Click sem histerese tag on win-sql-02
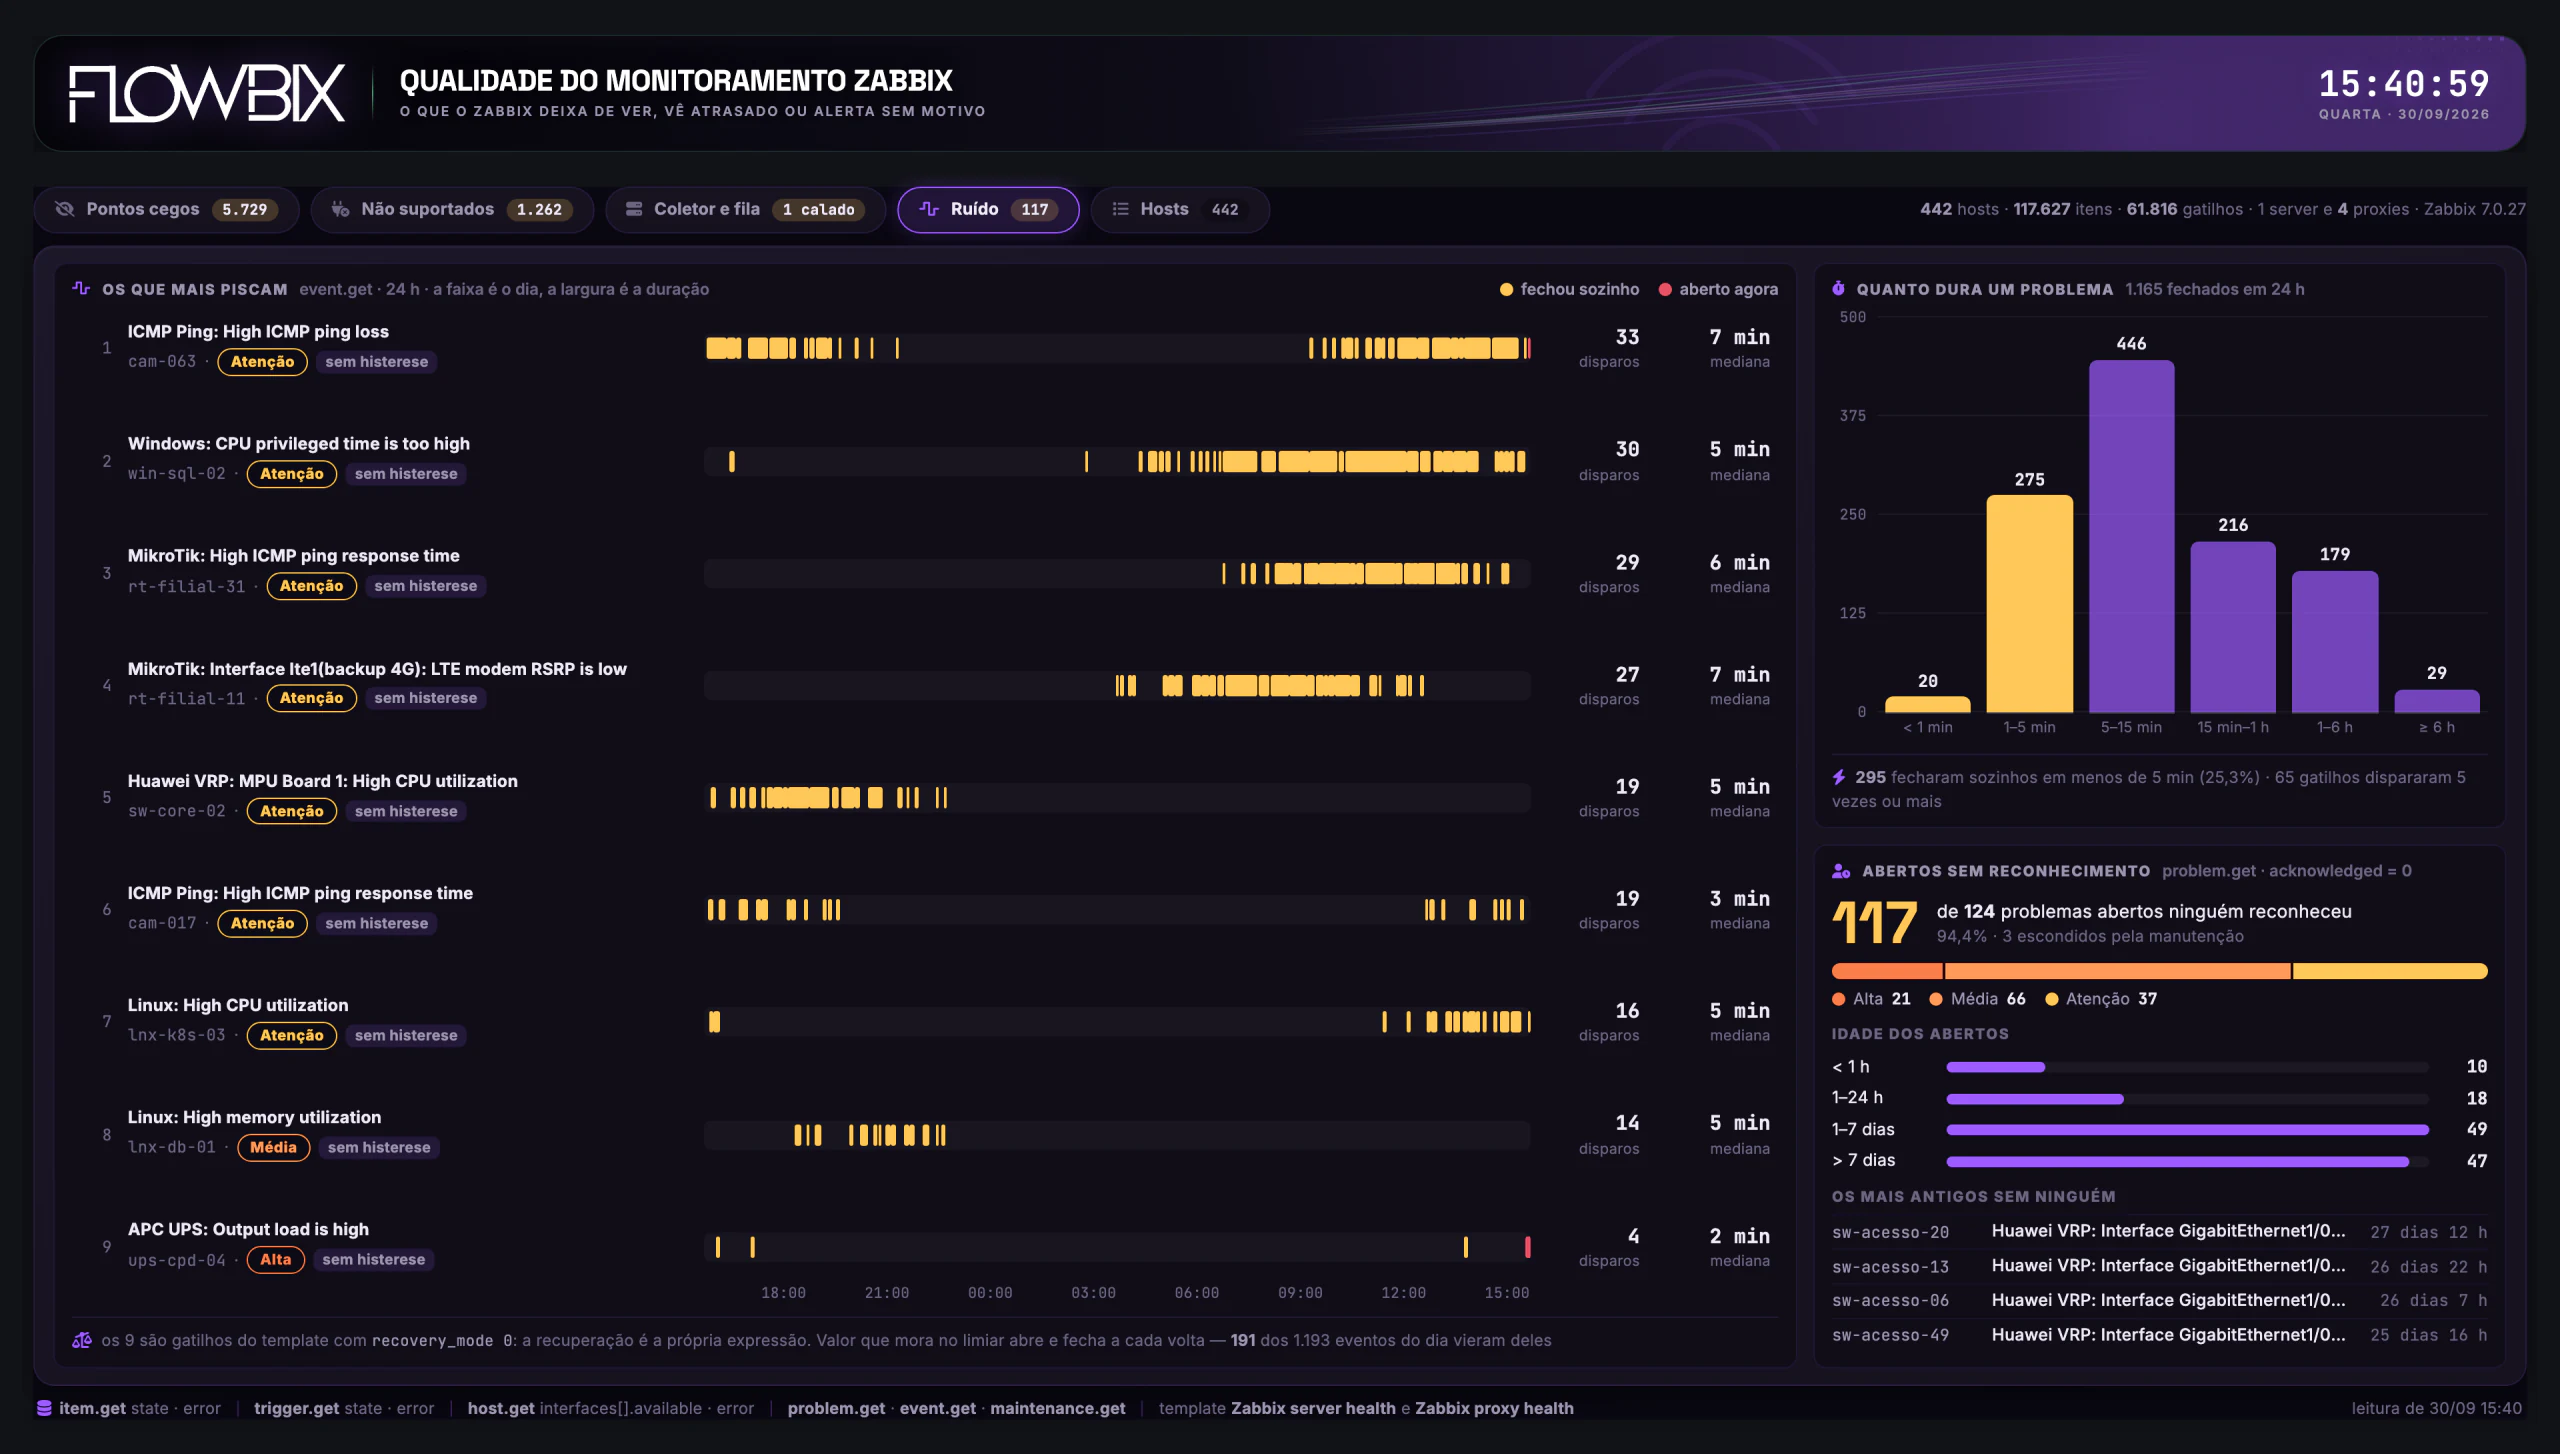Viewport: 2560px width, 1454px height. pos(406,473)
